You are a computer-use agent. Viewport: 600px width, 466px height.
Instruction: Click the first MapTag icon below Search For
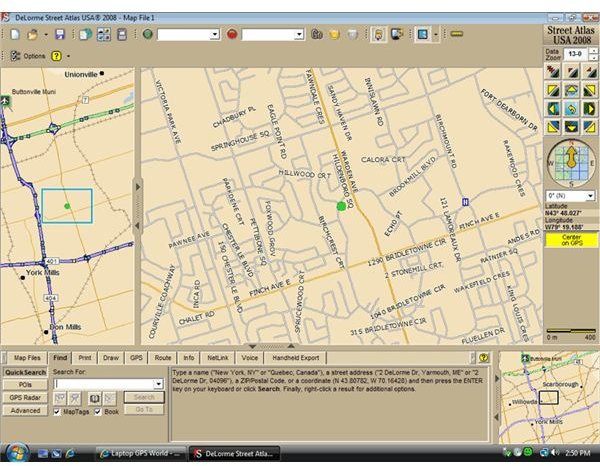point(60,399)
